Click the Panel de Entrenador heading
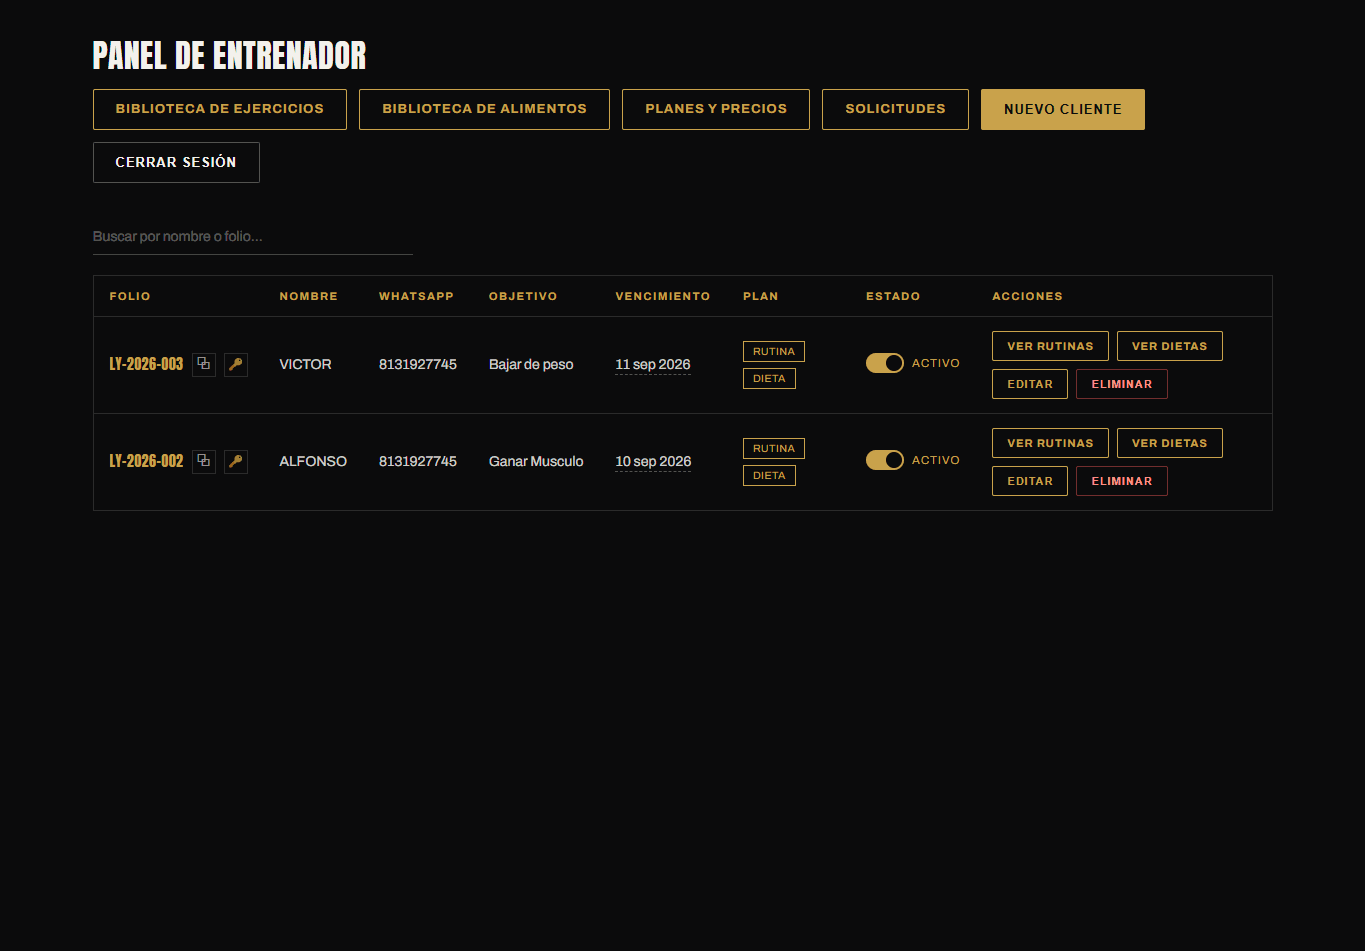The width and height of the screenshot is (1365, 951). 229,55
